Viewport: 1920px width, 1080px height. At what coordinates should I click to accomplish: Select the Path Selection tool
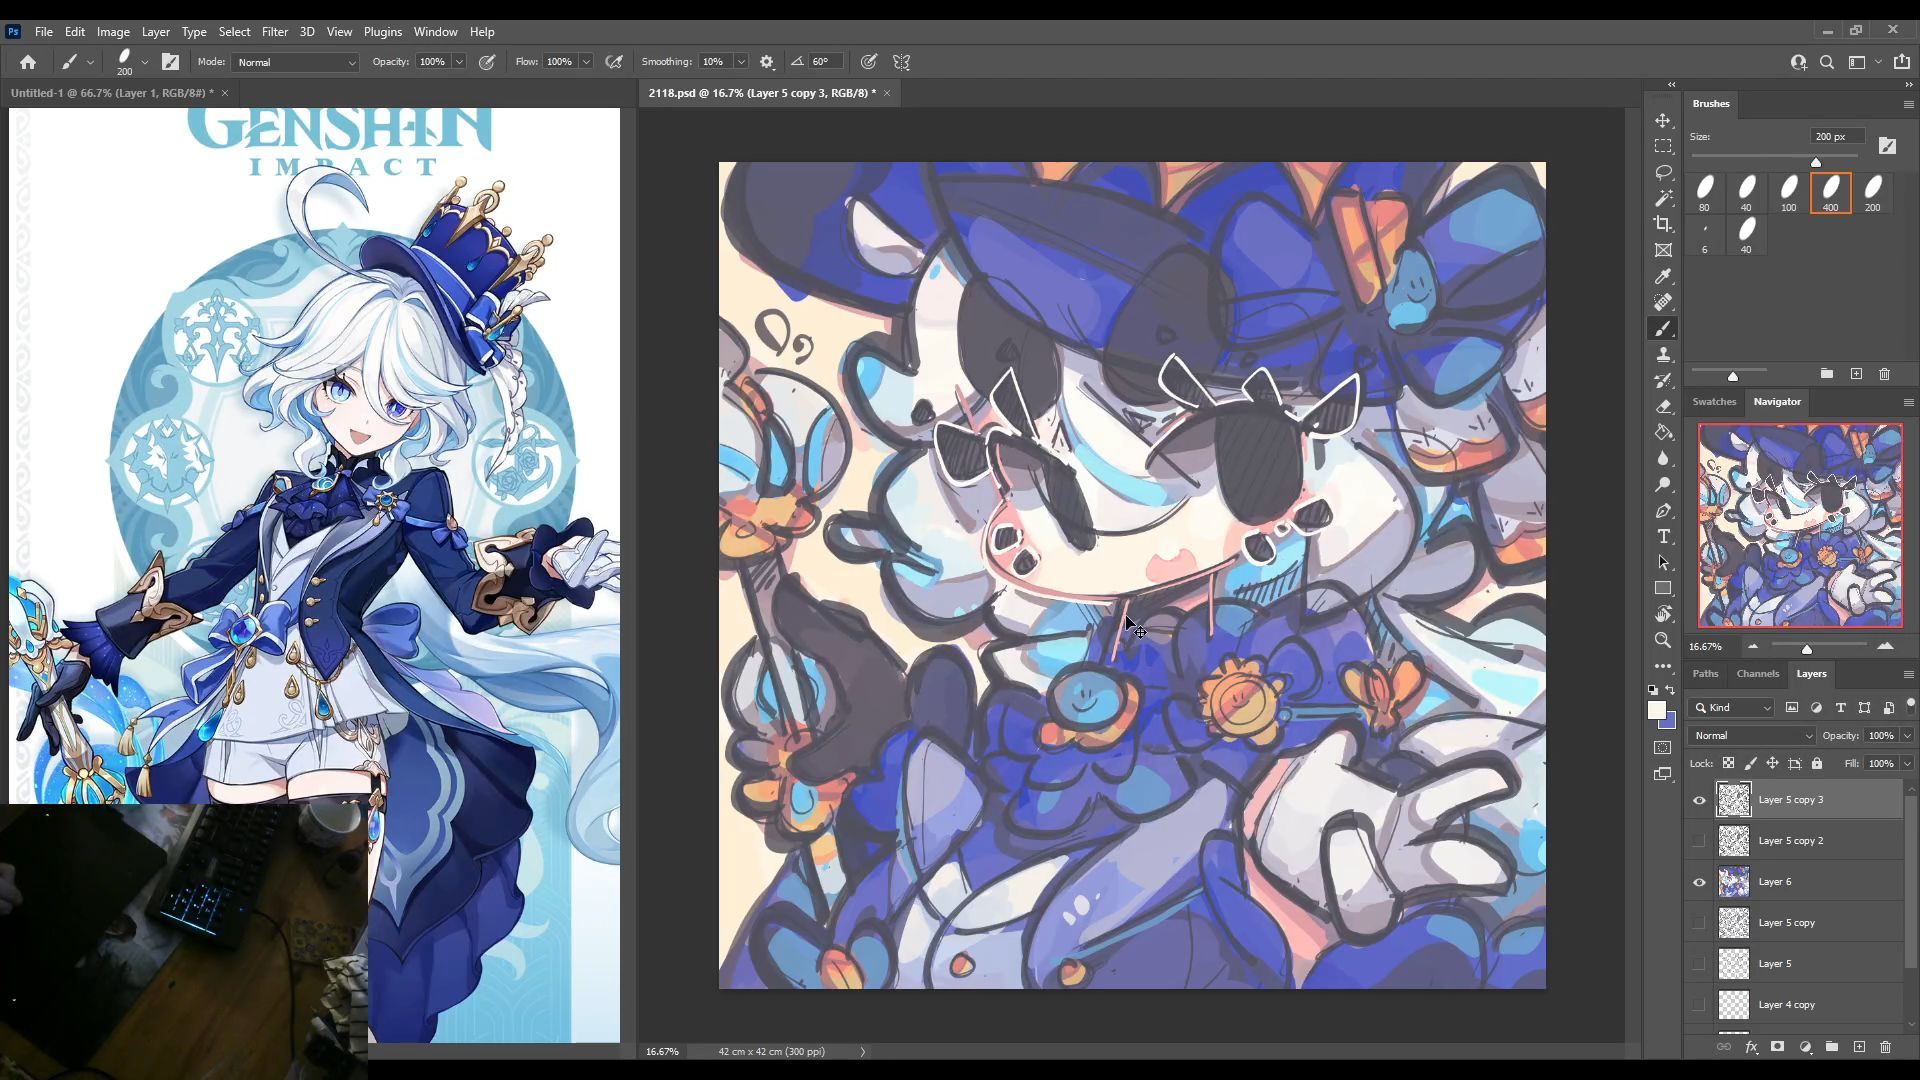point(1663,562)
